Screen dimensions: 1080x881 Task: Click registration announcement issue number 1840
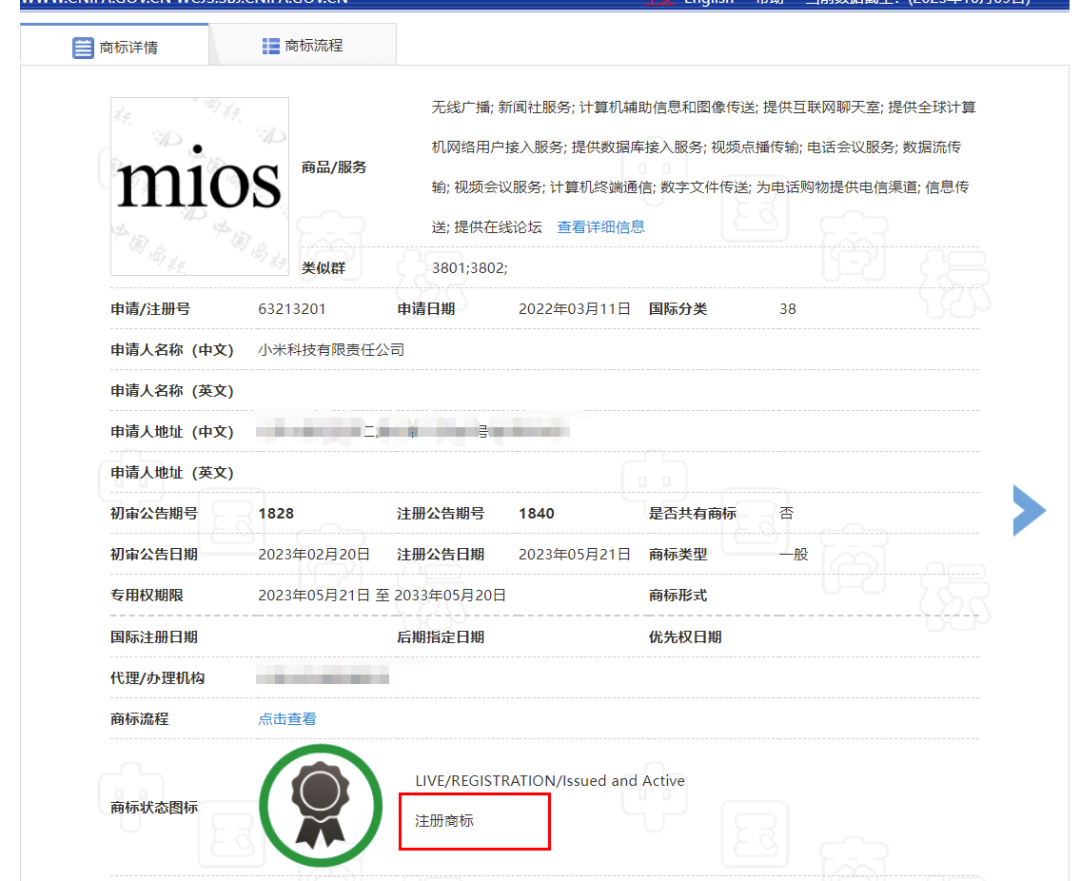(537, 514)
